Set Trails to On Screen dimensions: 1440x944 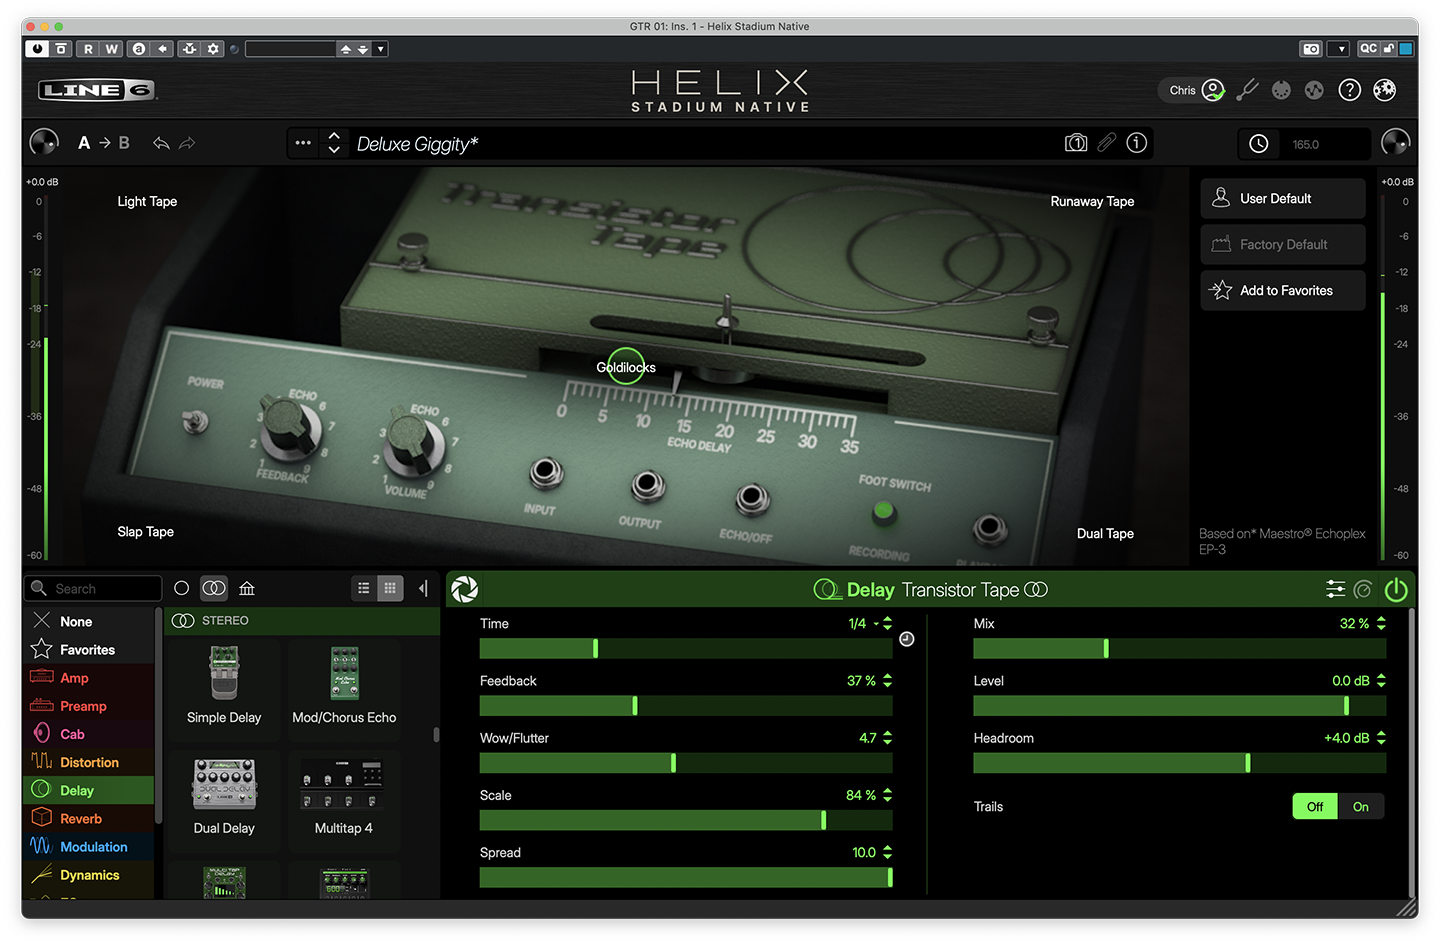pos(1361,807)
